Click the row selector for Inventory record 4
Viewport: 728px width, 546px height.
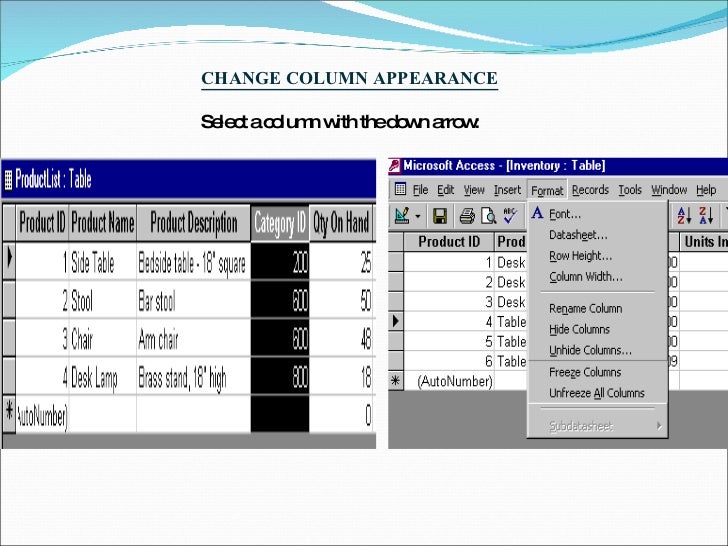pyautogui.click(x=396, y=321)
